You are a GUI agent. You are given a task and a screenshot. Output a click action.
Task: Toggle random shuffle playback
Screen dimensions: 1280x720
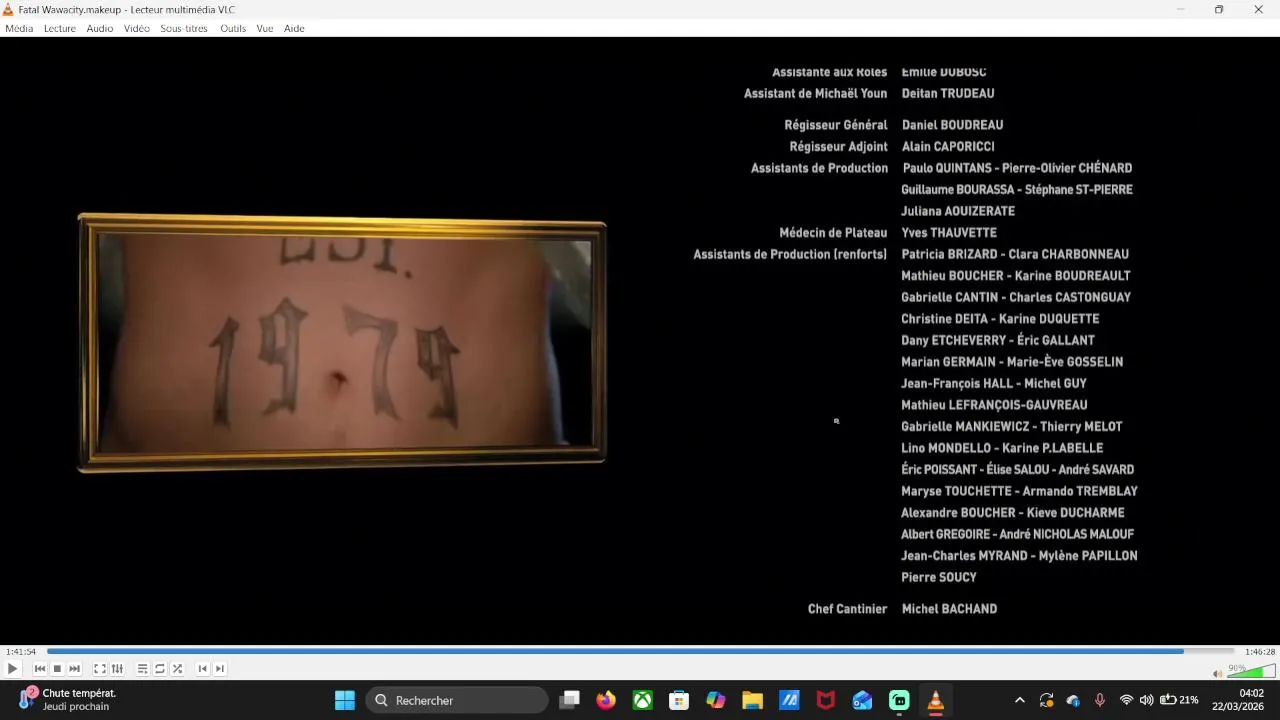pyautogui.click(x=177, y=669)
